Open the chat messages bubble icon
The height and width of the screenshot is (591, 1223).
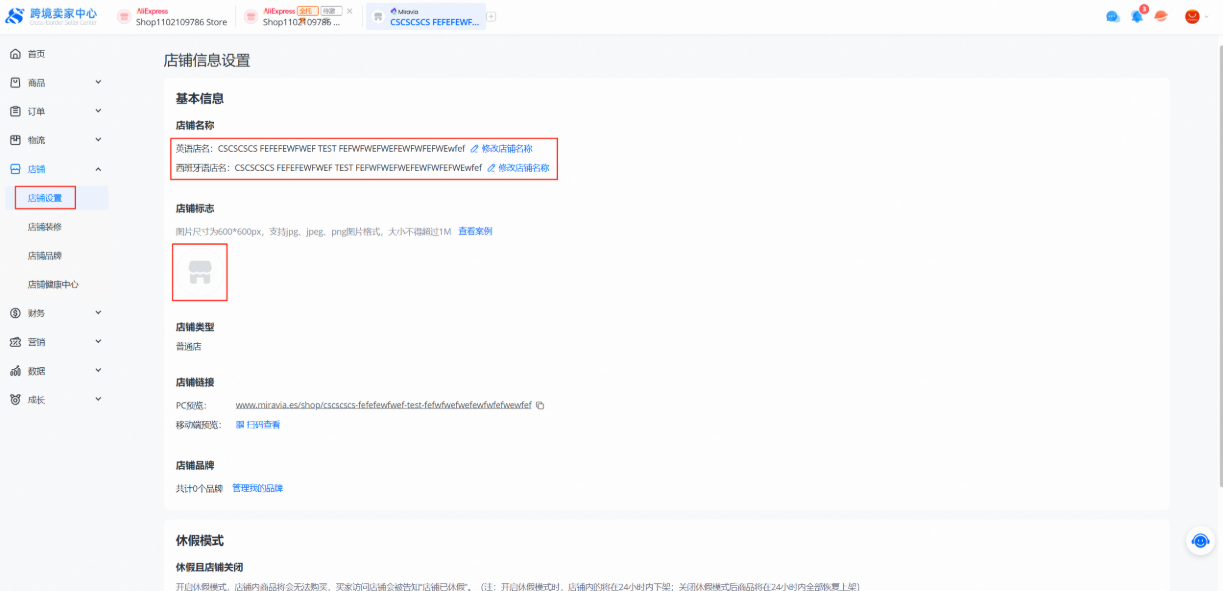[x=1112, y=17]
